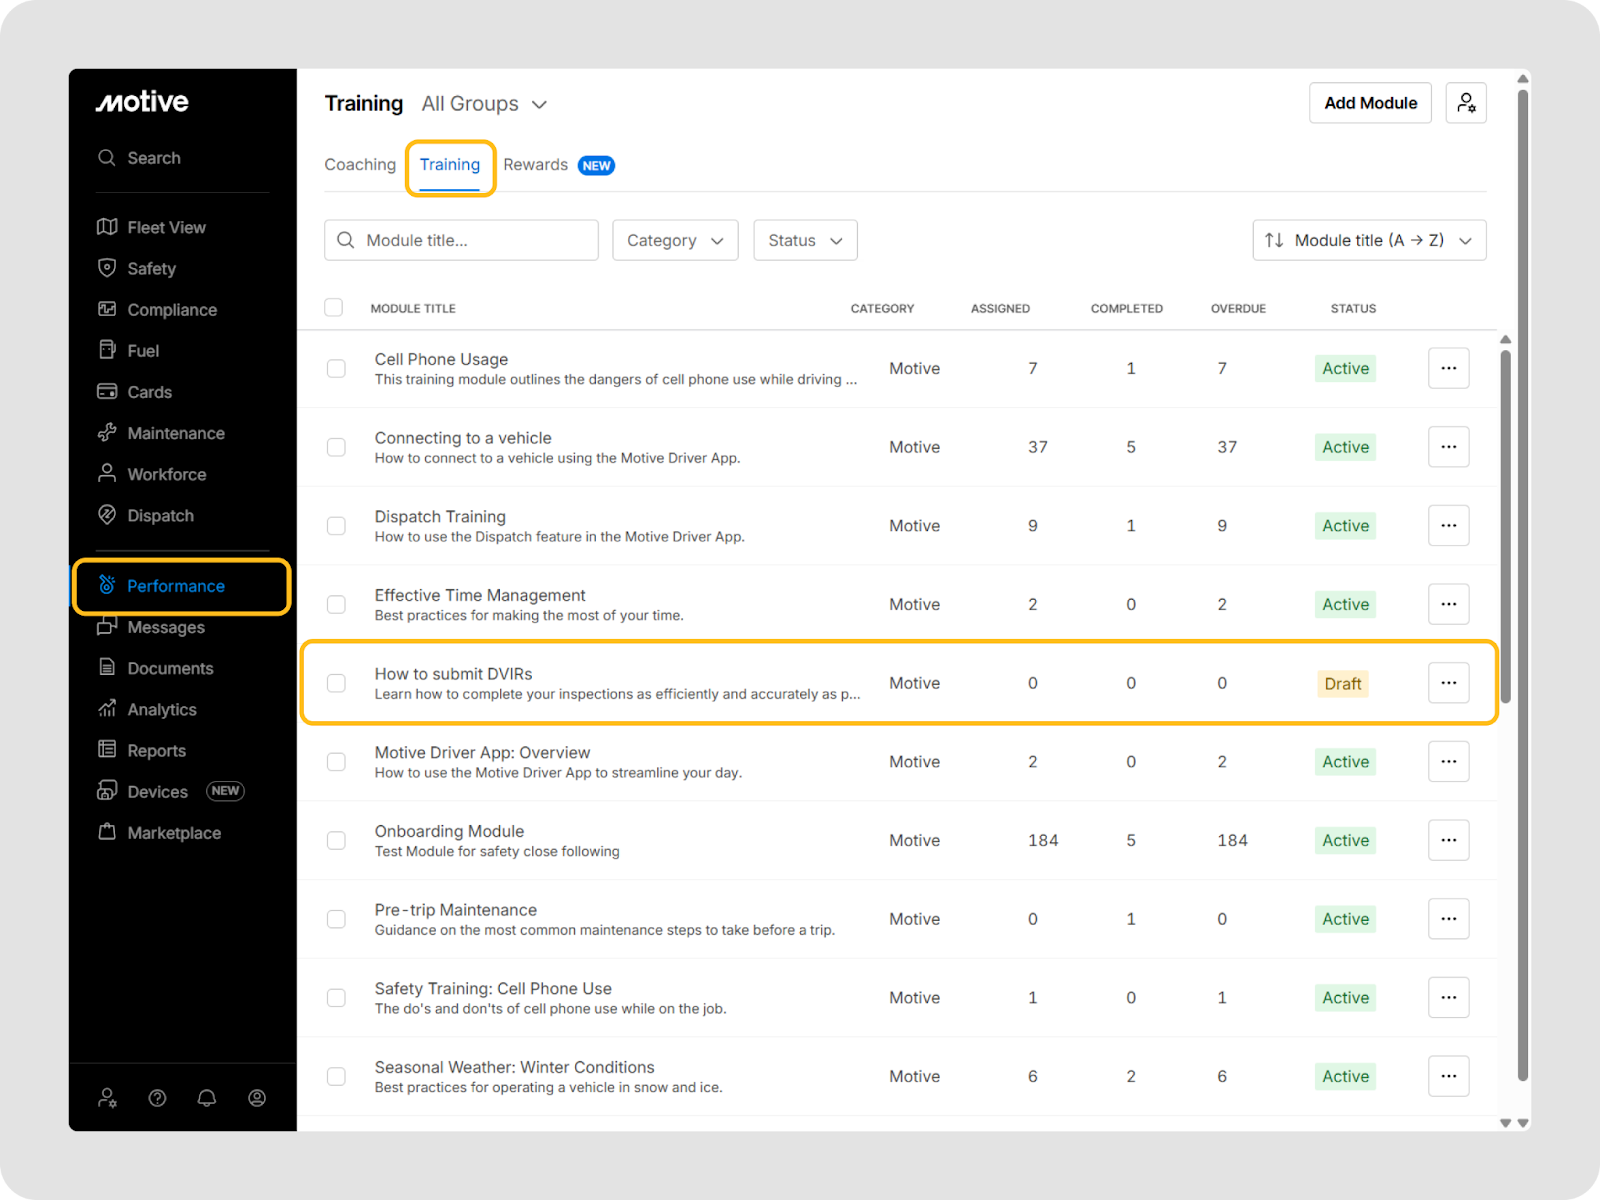1600x1200 pixels.
Task: Expand the Category filter dropdown
Action: [x=675, y=240]
